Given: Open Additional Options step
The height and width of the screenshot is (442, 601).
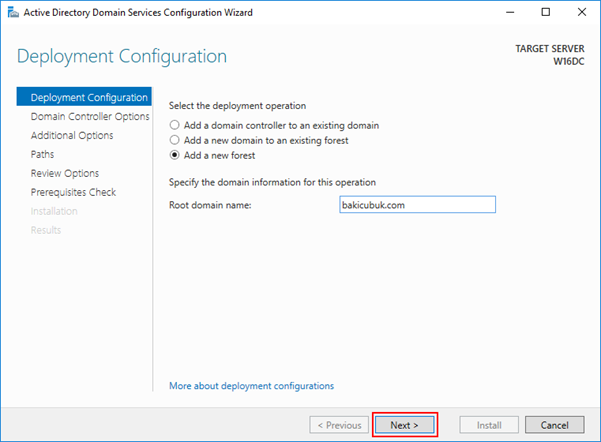Looking at the screenshot, I should [72, 135].
